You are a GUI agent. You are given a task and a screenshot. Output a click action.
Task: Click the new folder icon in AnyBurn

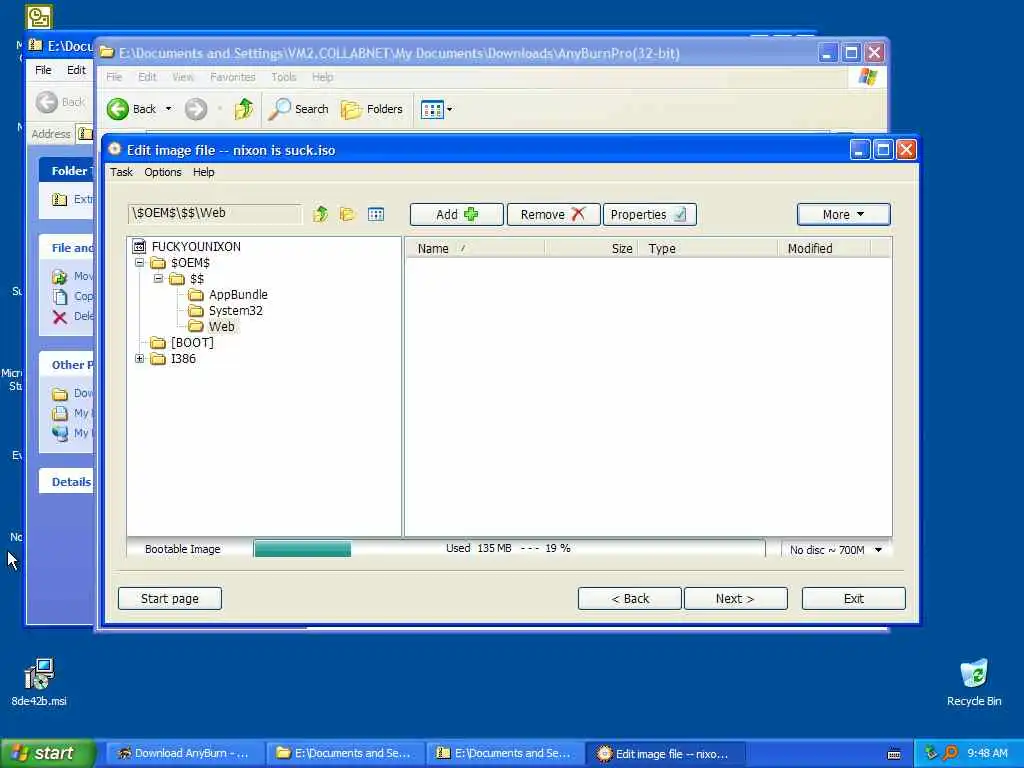(x=347, y=214)
